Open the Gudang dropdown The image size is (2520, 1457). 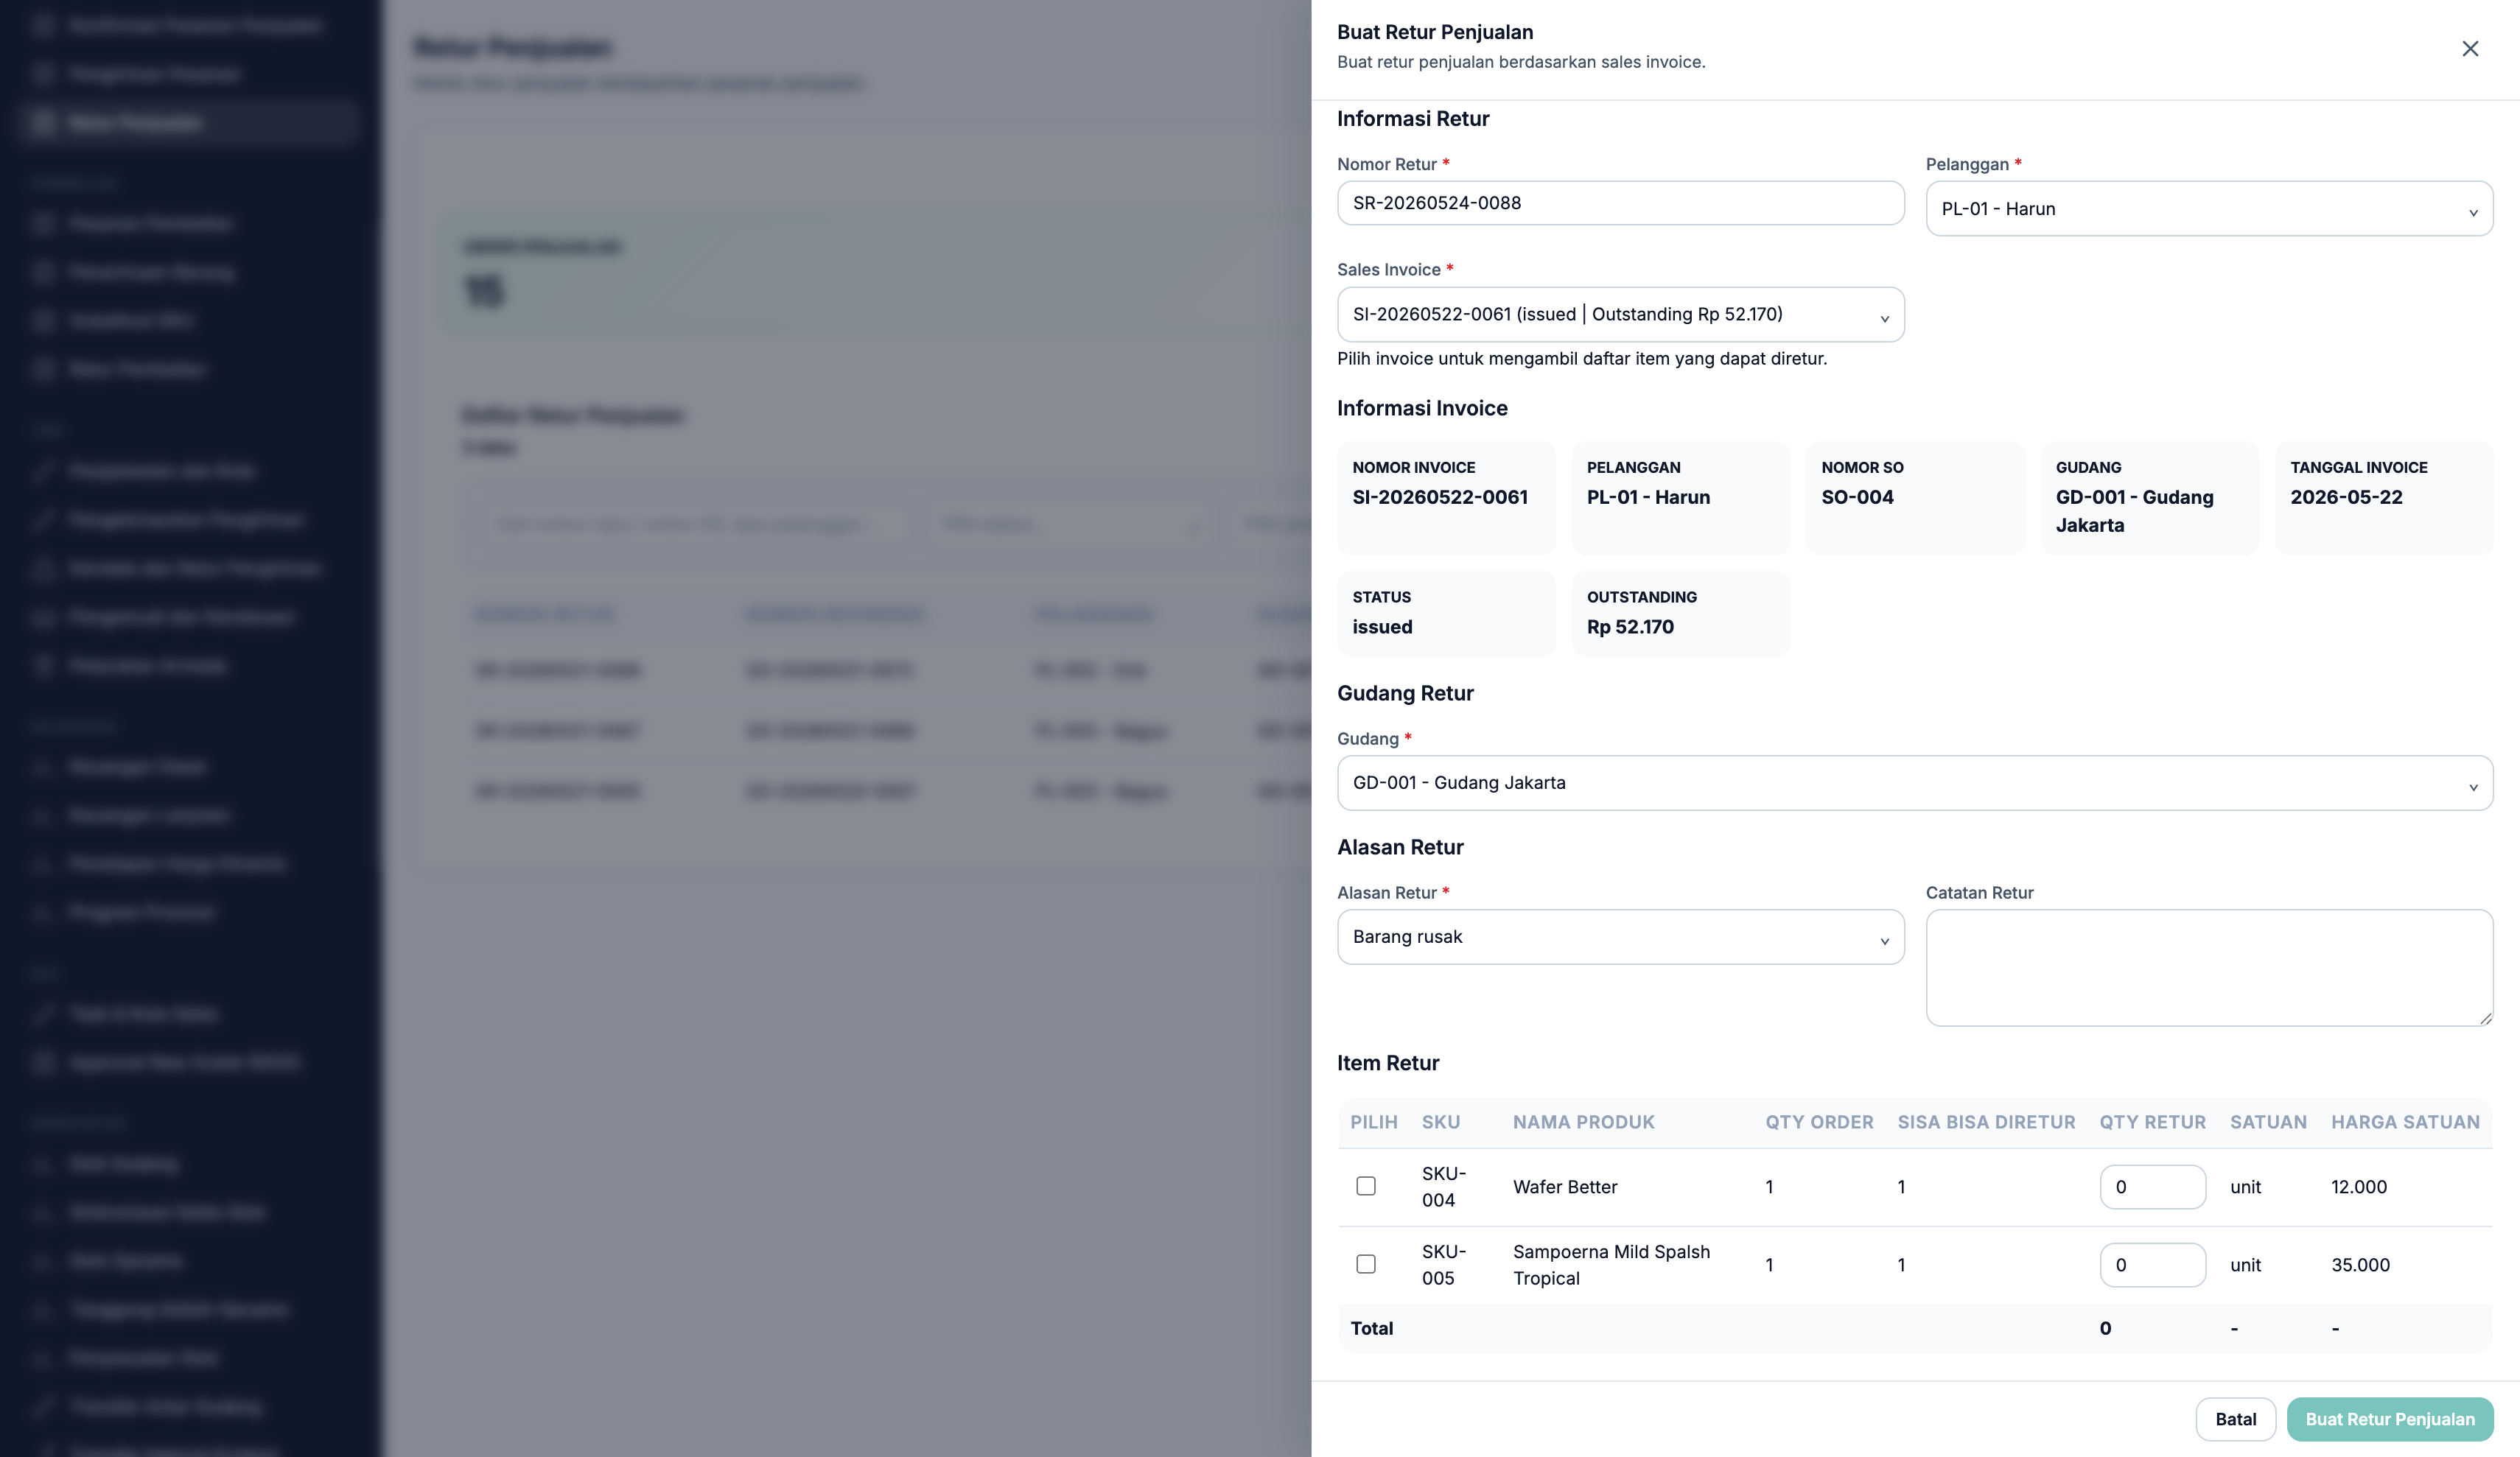pyautogui.click(x=1915, y=783)
